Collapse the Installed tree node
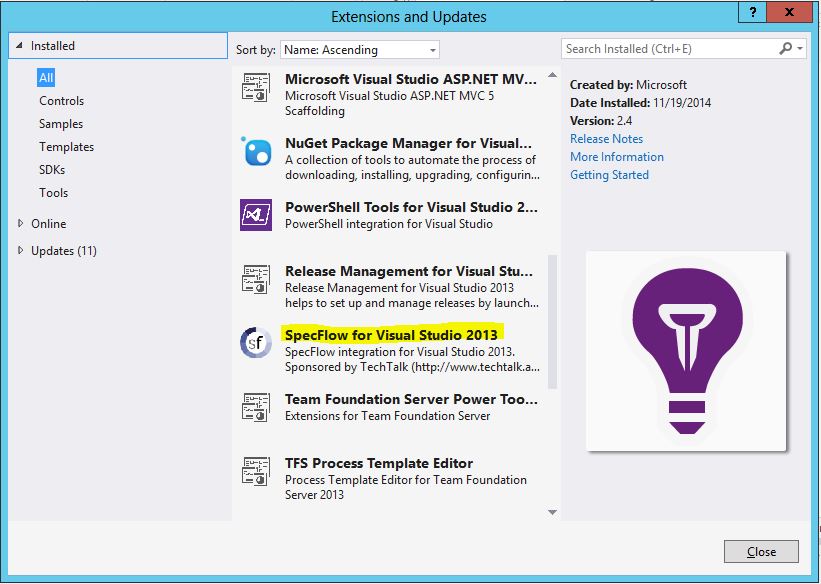The height and width of the screenshot is (584, 821). (19, 46)
